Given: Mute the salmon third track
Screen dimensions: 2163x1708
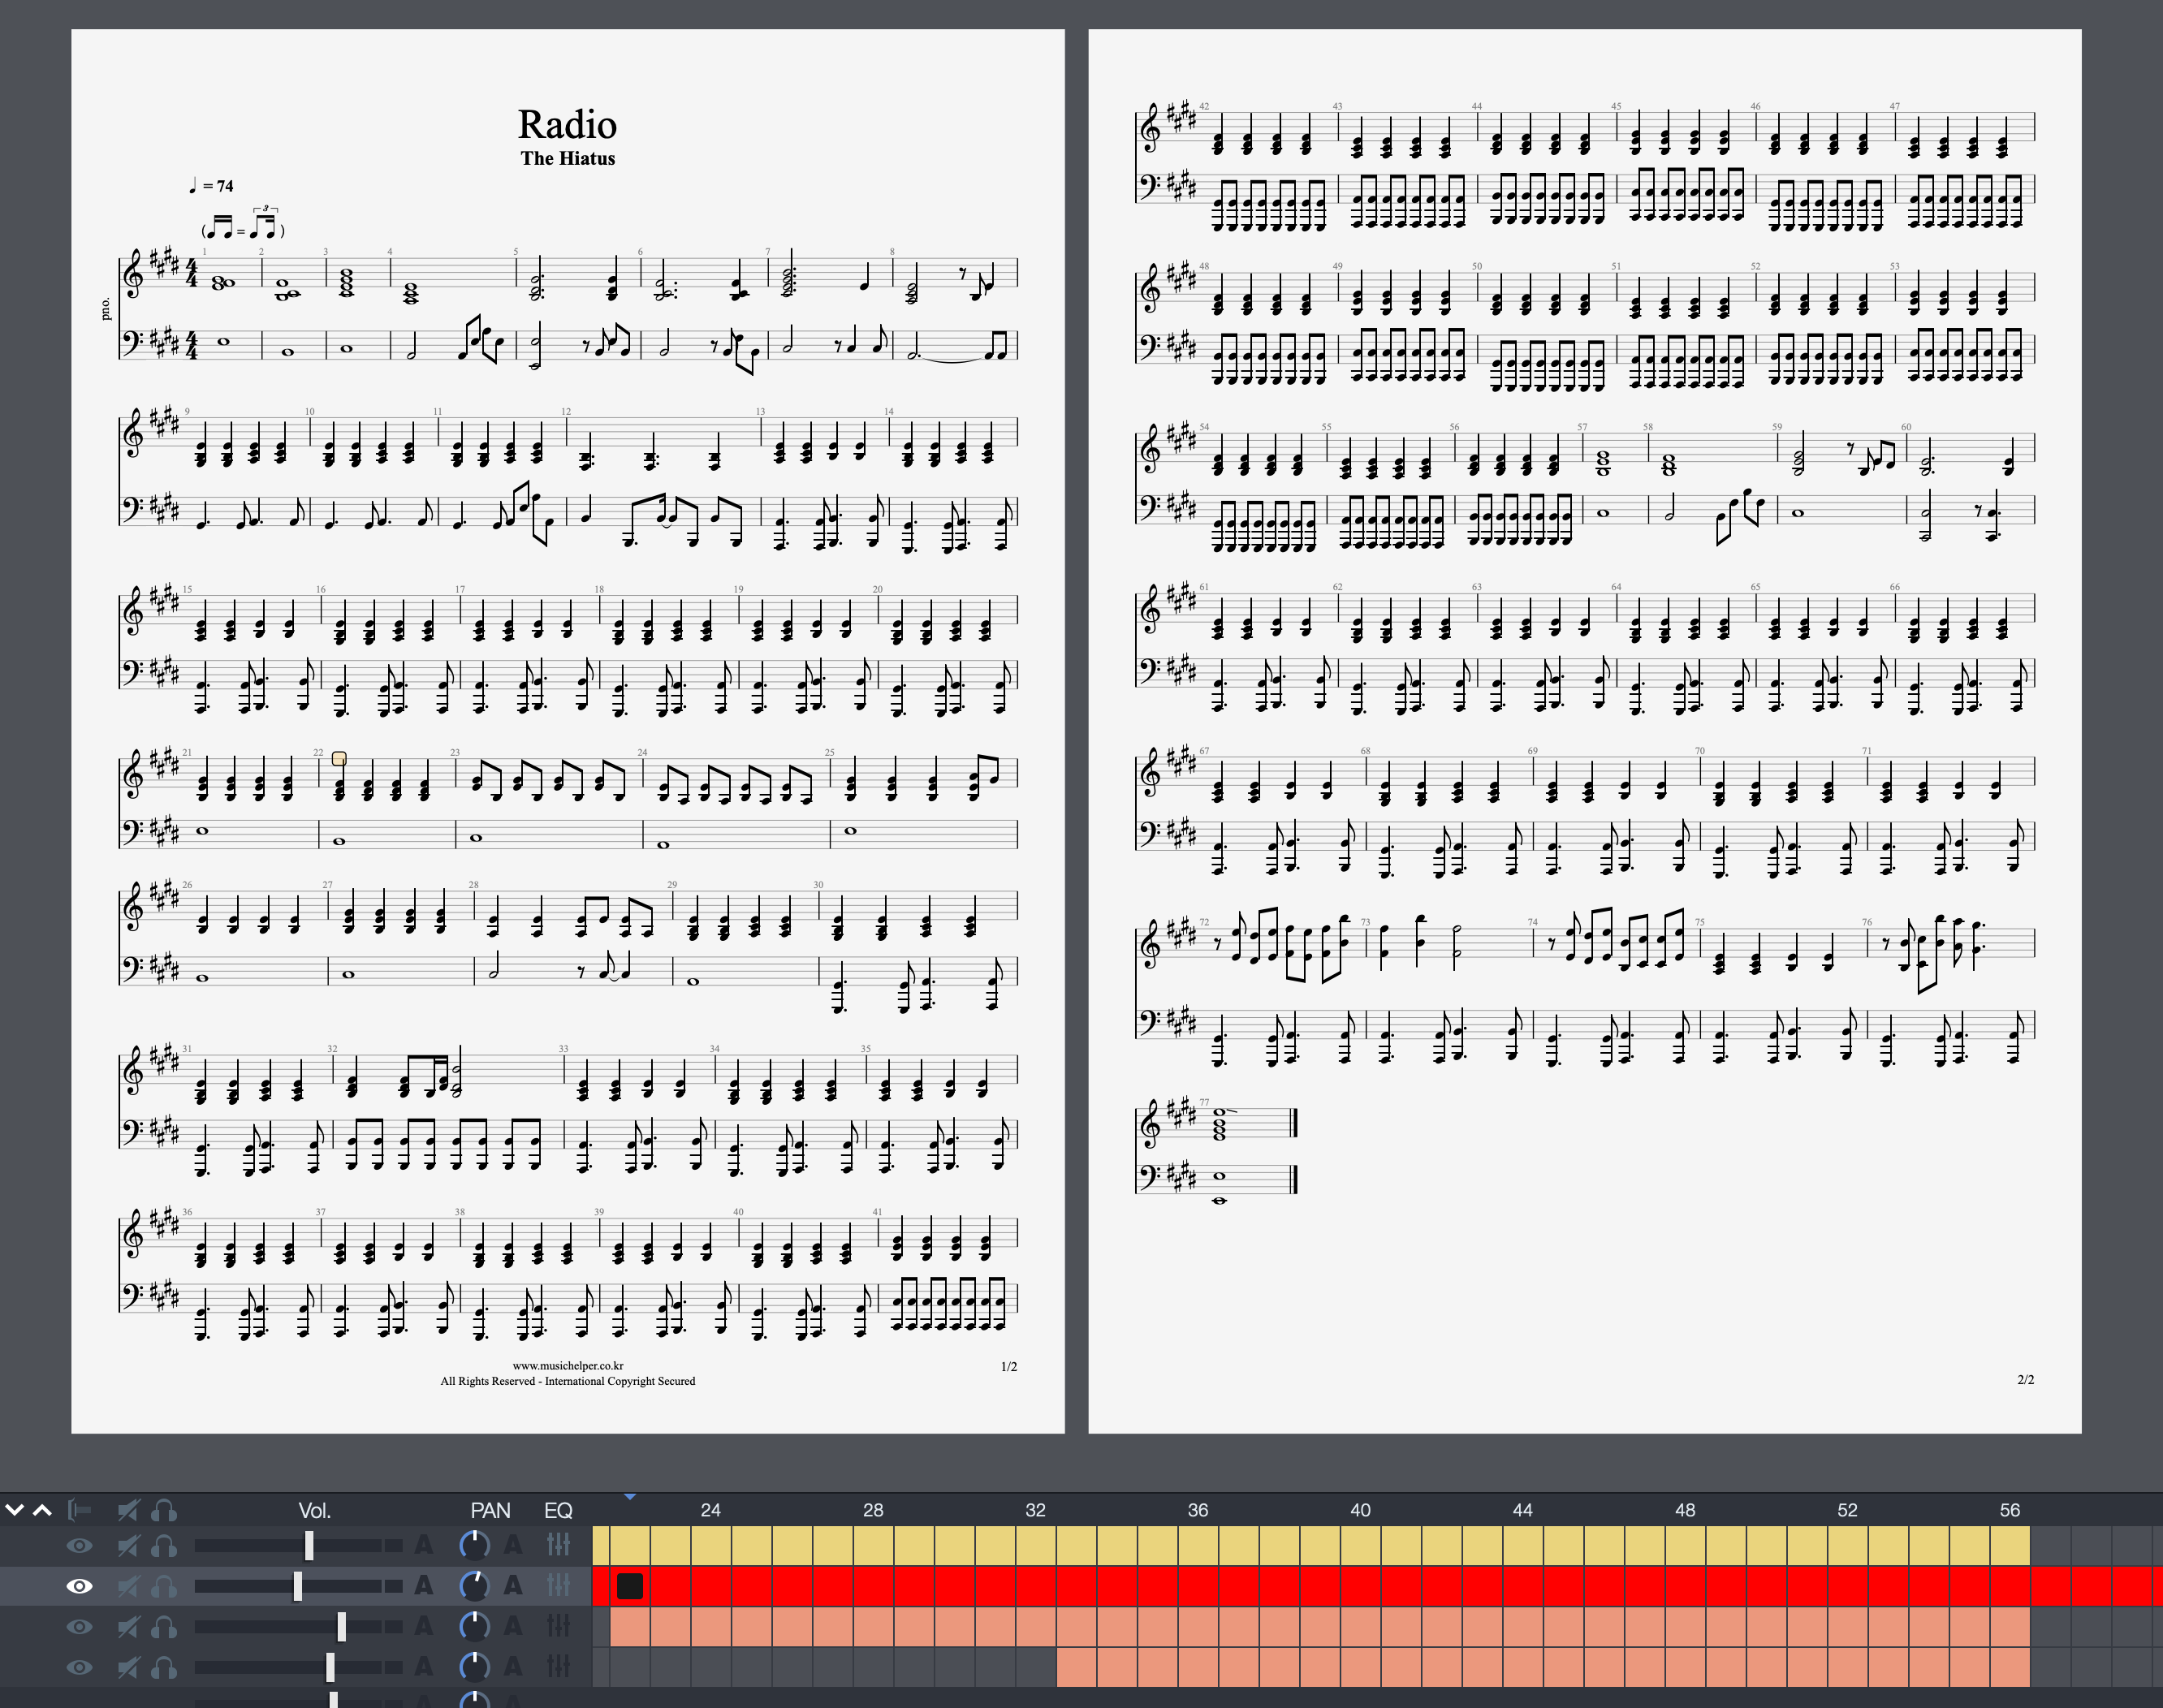Looking at the screenshot, I should click(x=128, y=1627).
